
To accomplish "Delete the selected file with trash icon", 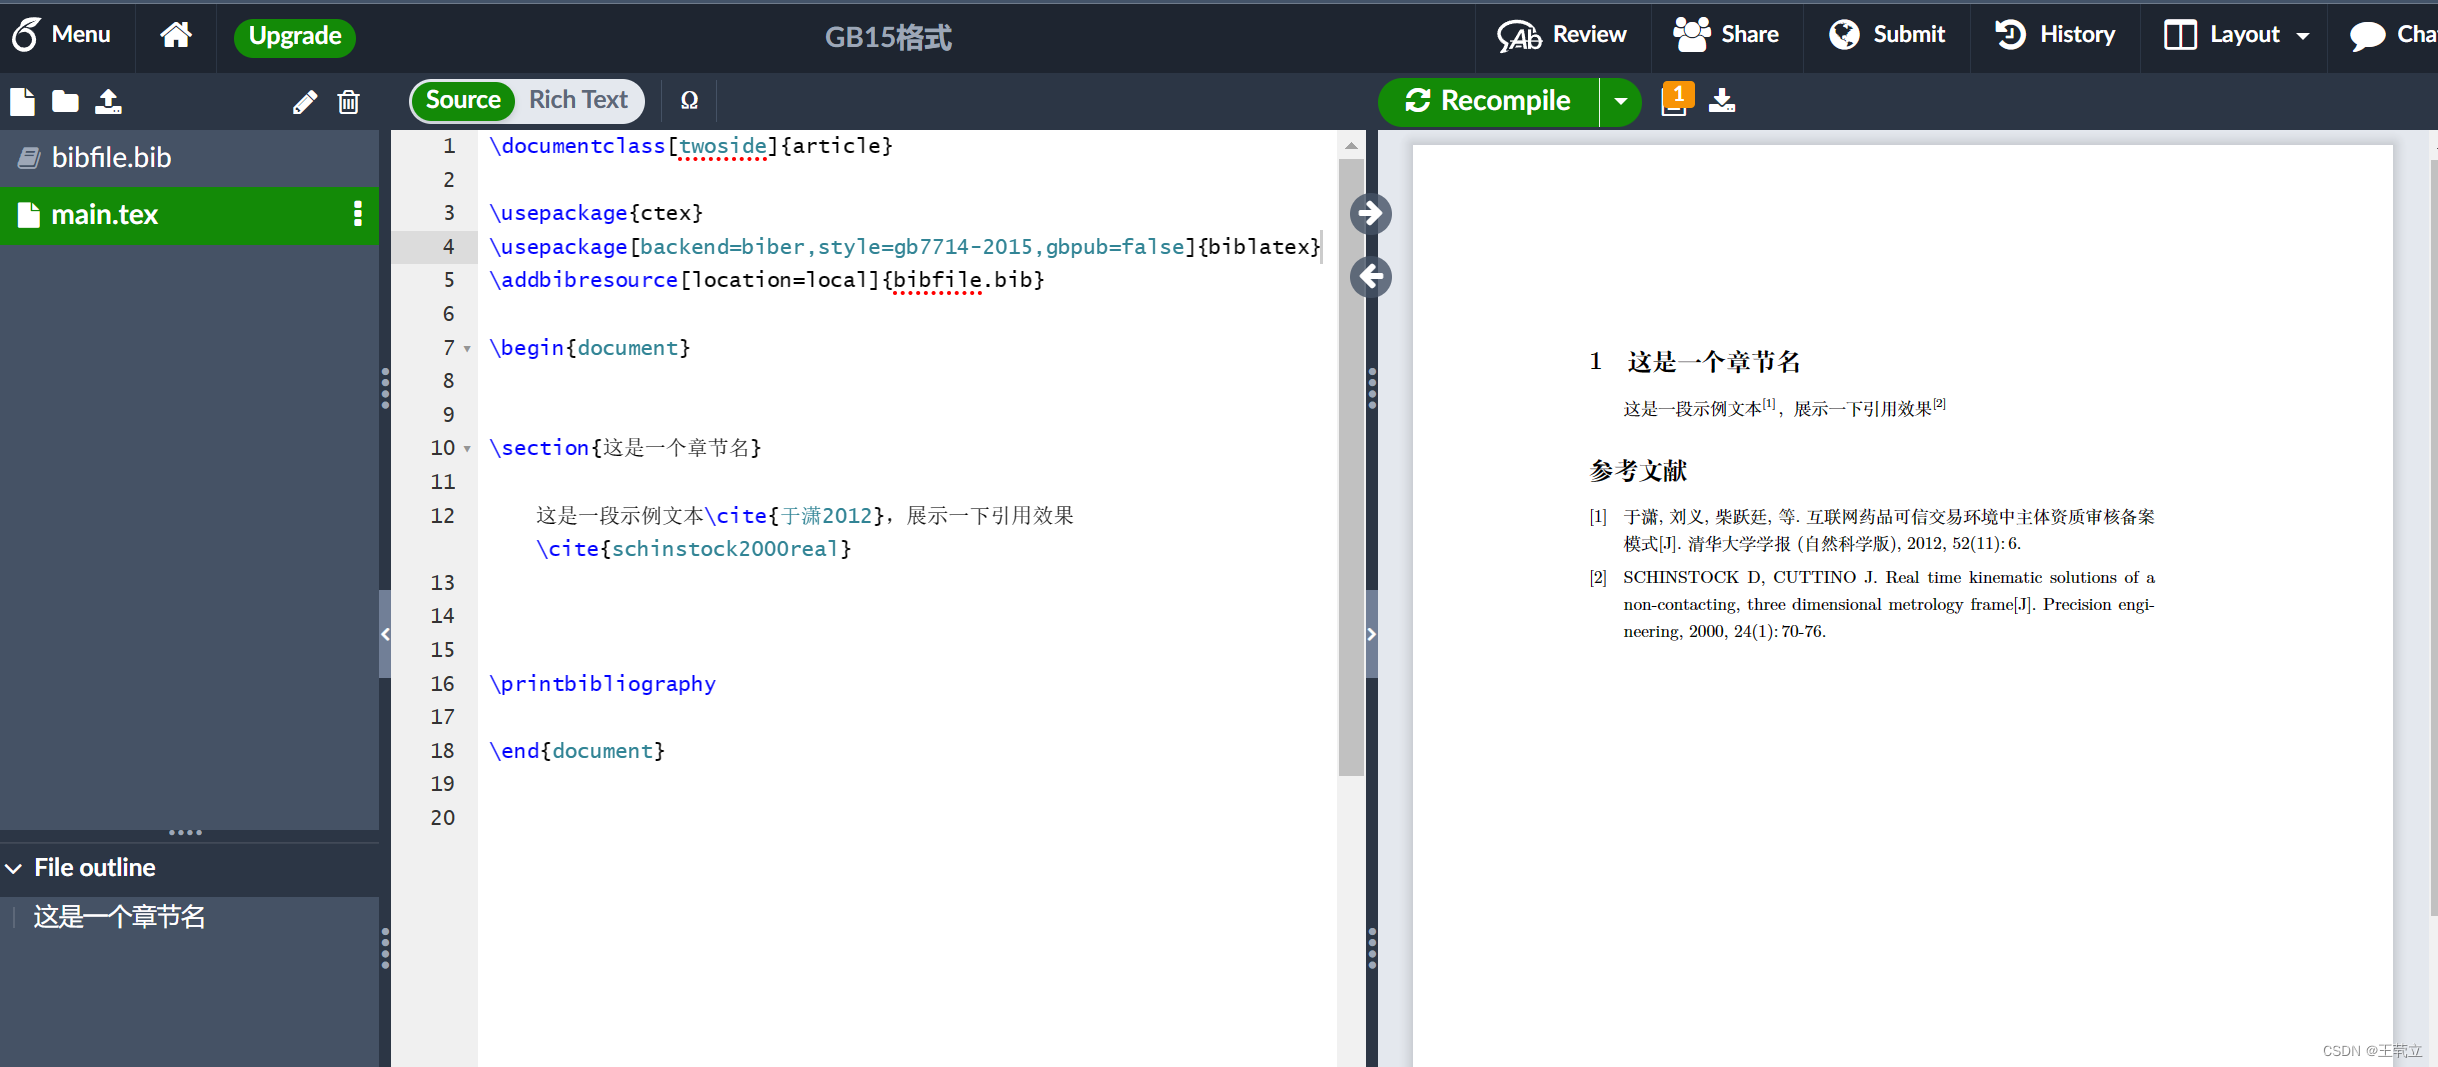I will click(348, 102).
